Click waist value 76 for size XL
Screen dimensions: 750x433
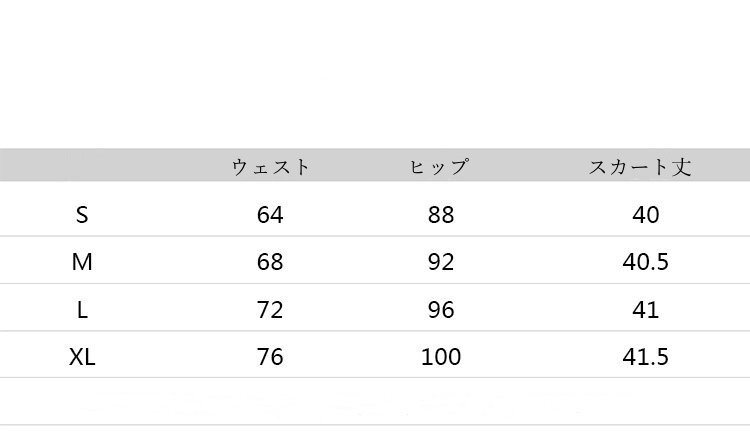(x=270, y=357)
